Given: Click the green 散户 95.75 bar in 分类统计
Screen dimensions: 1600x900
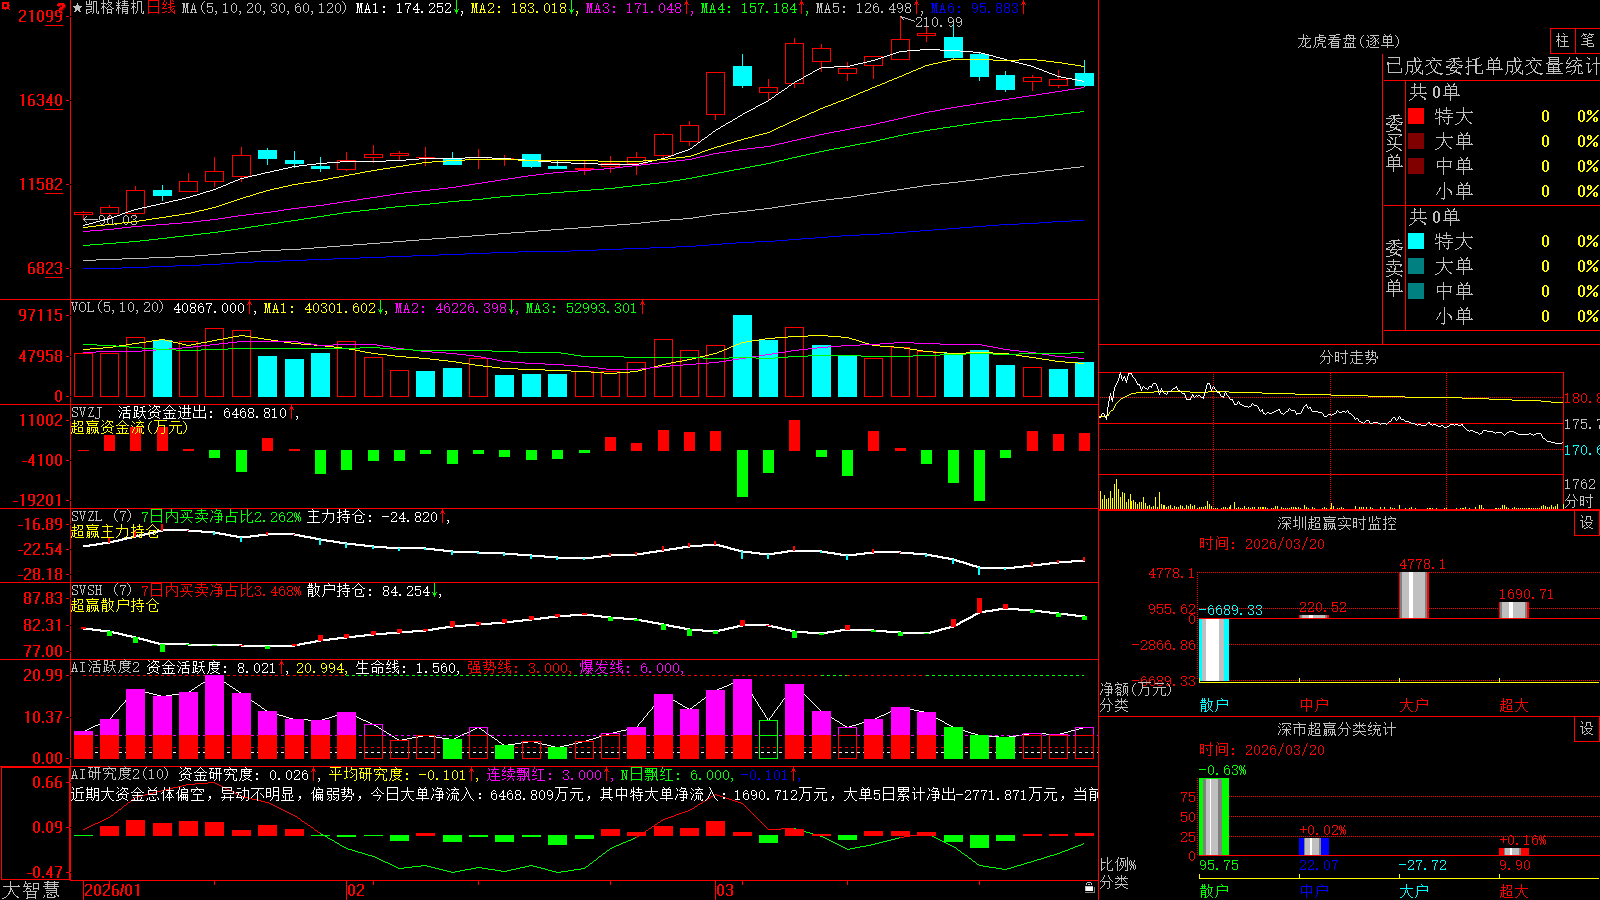Looking at the screenshot, I should pos(1214,817).
